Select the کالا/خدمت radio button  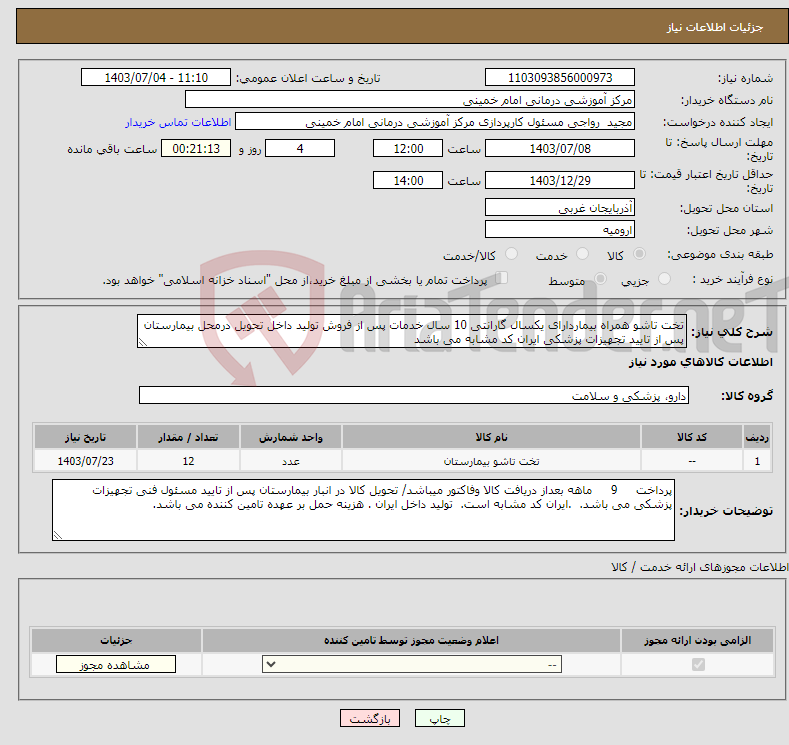pos(511,254)
